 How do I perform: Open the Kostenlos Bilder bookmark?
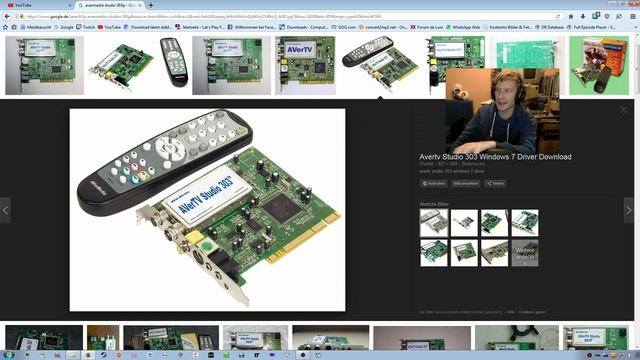coord(507,27)
